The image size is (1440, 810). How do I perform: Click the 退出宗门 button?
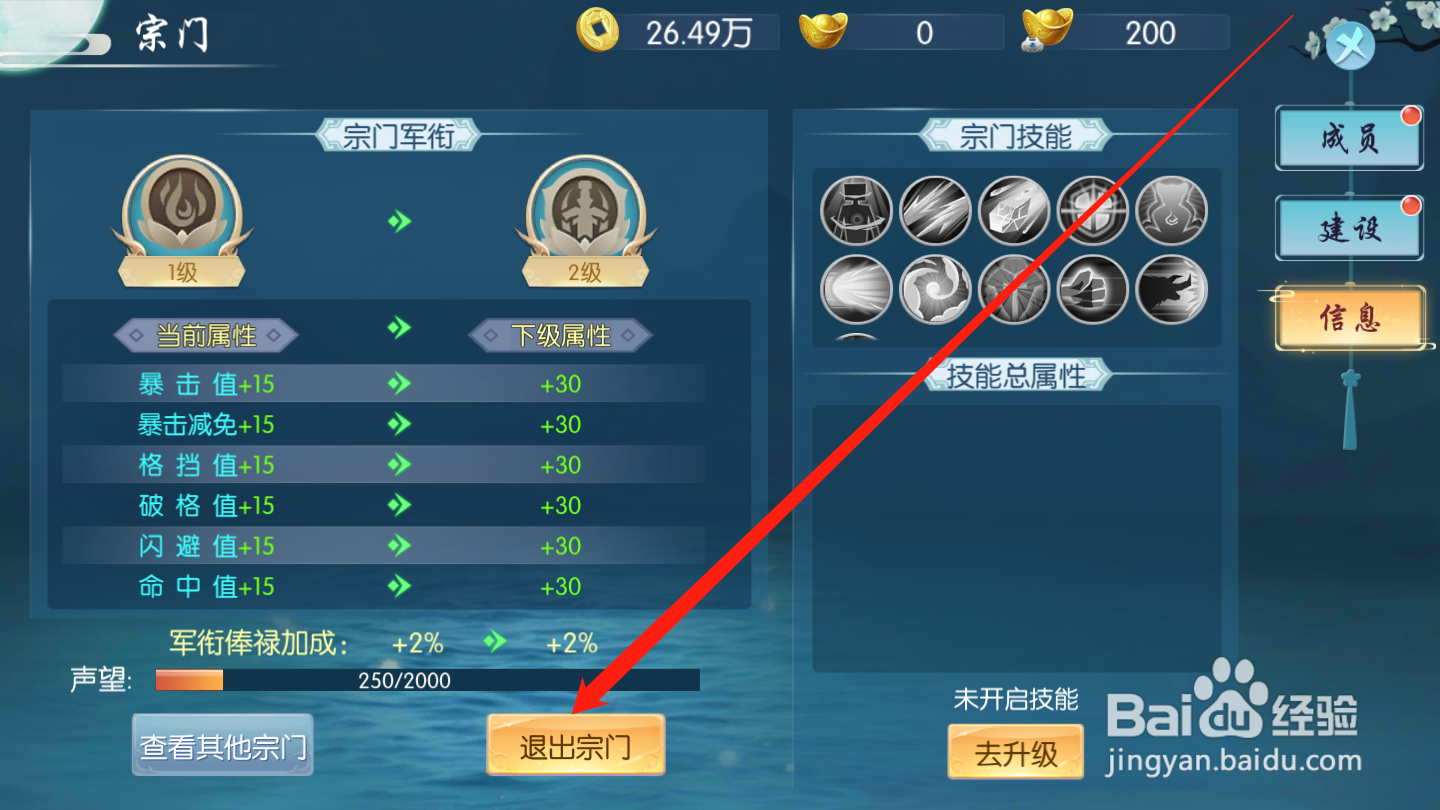click(575, 745)
